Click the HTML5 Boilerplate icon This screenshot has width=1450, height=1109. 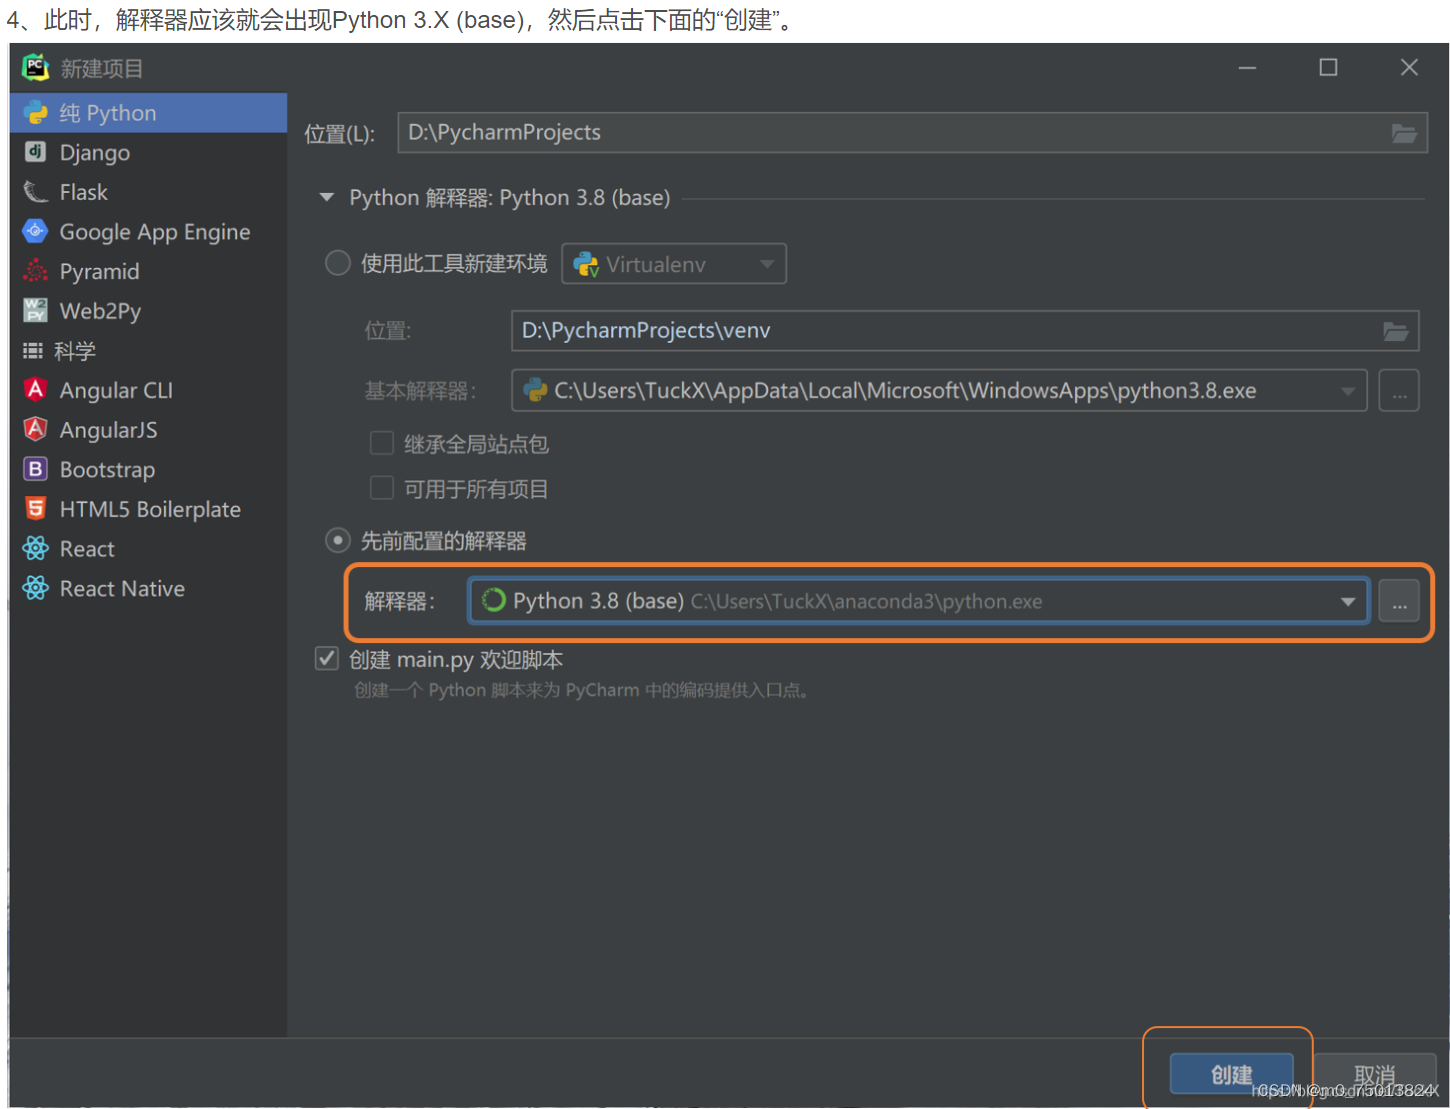[x=37, y=509]
